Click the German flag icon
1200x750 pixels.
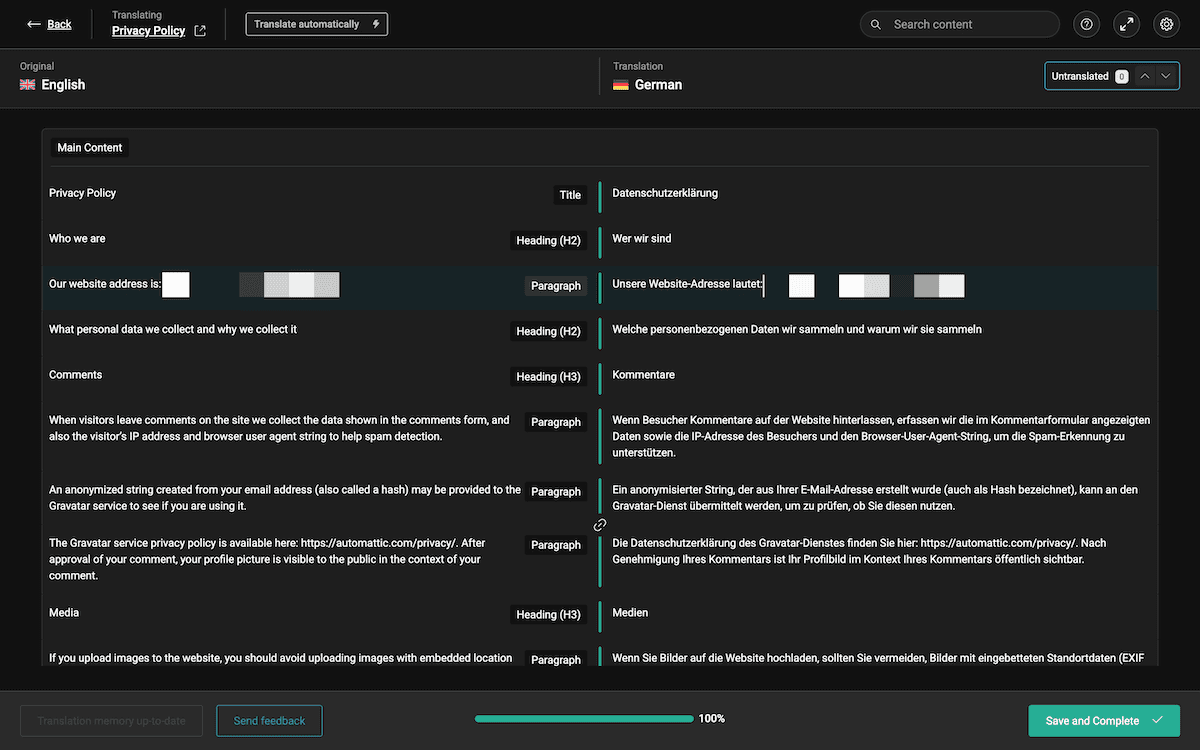(x=621, y=85)
